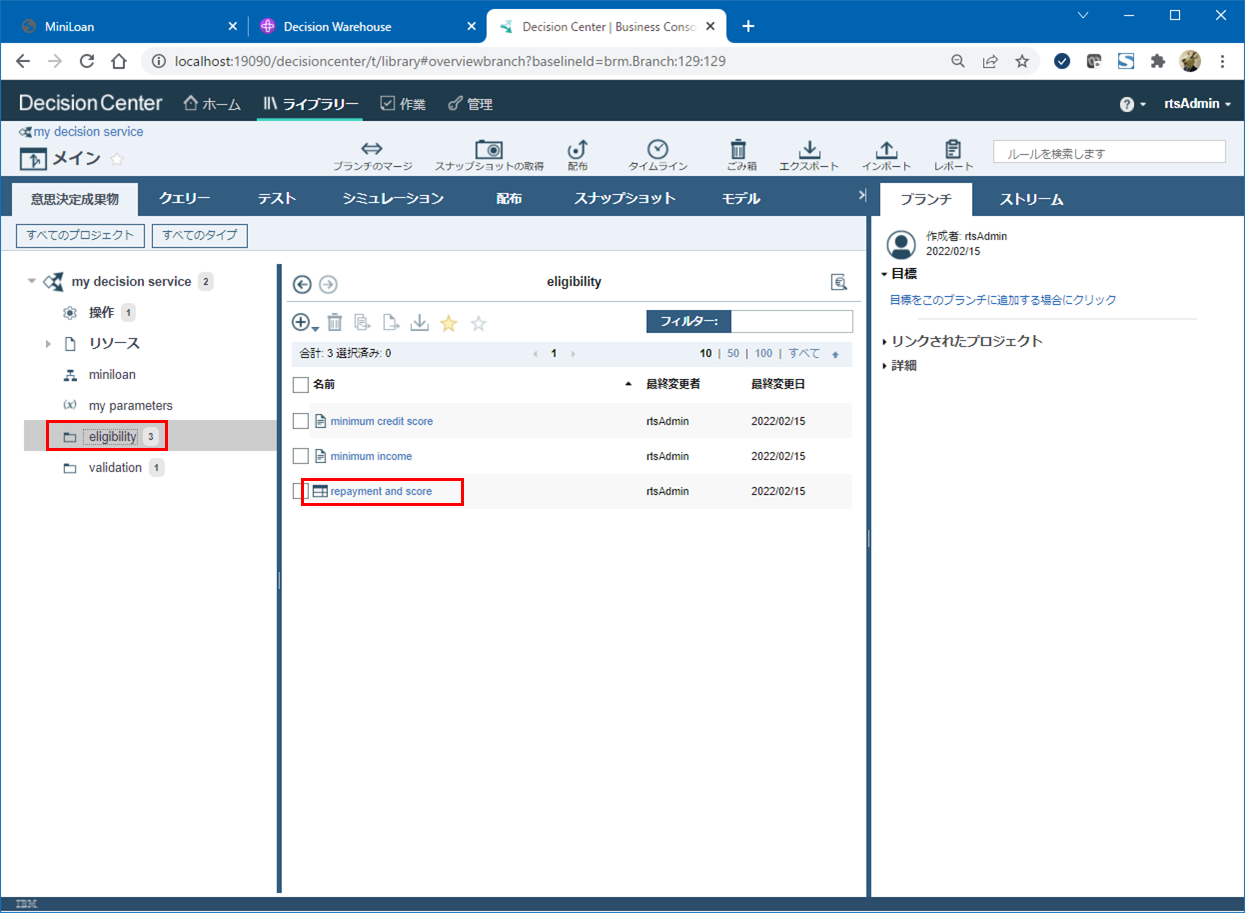This screenshot has height=913, width=1245.
Task: Collapse the my decision service tree node
Action: pos(32,282)
